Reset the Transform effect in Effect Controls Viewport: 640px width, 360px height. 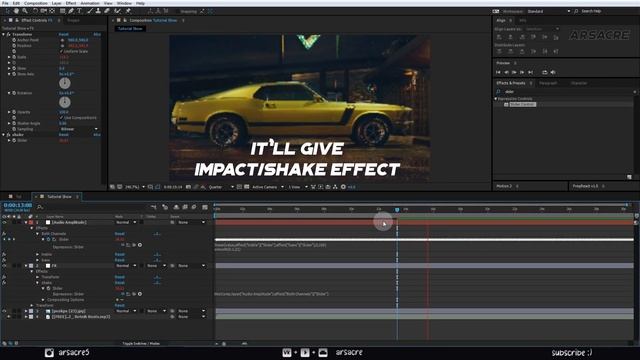pos(64,34)
